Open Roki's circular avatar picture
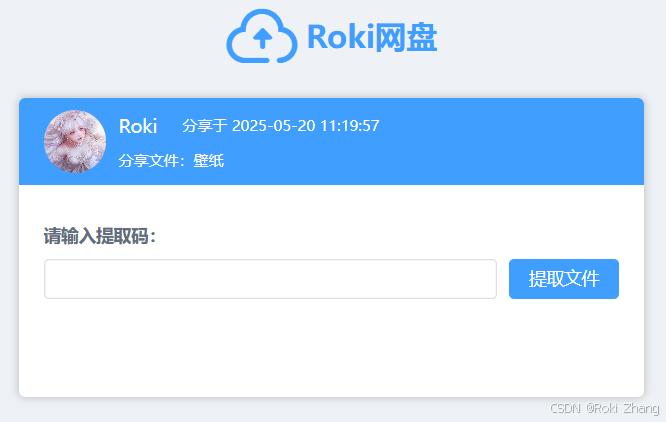The width and height of the screenshot is (666, 422). [75, 141]
